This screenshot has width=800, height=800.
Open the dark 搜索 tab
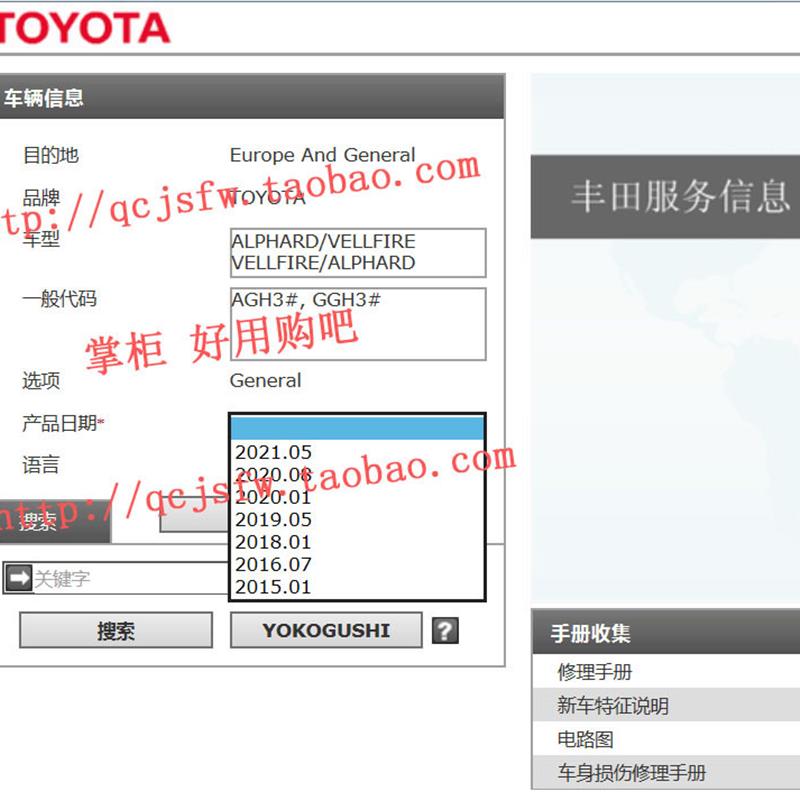55,521
